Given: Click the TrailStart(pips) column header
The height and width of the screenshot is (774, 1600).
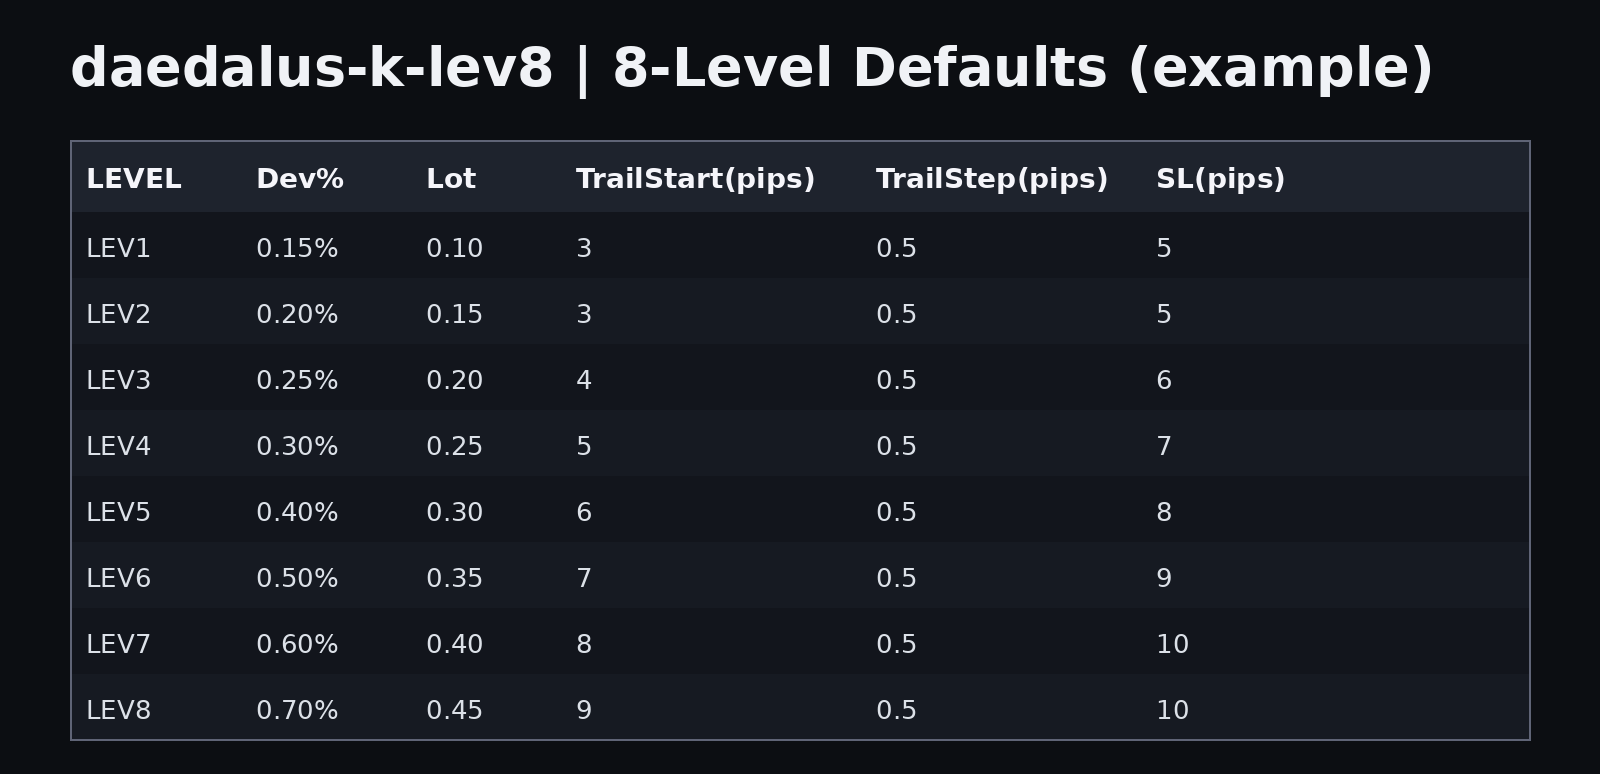Looking at the screenshot, I should [x=695, y=180].
